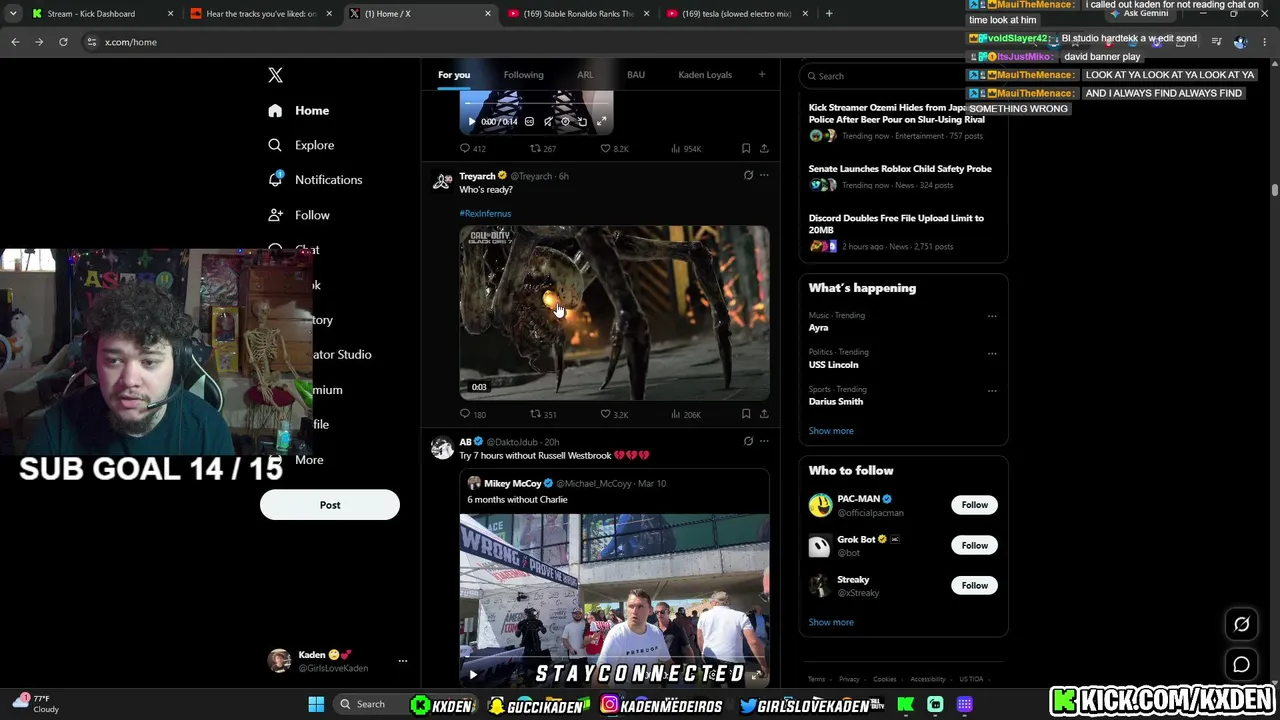Open more options menu on Treyarch post

(764, 176)
